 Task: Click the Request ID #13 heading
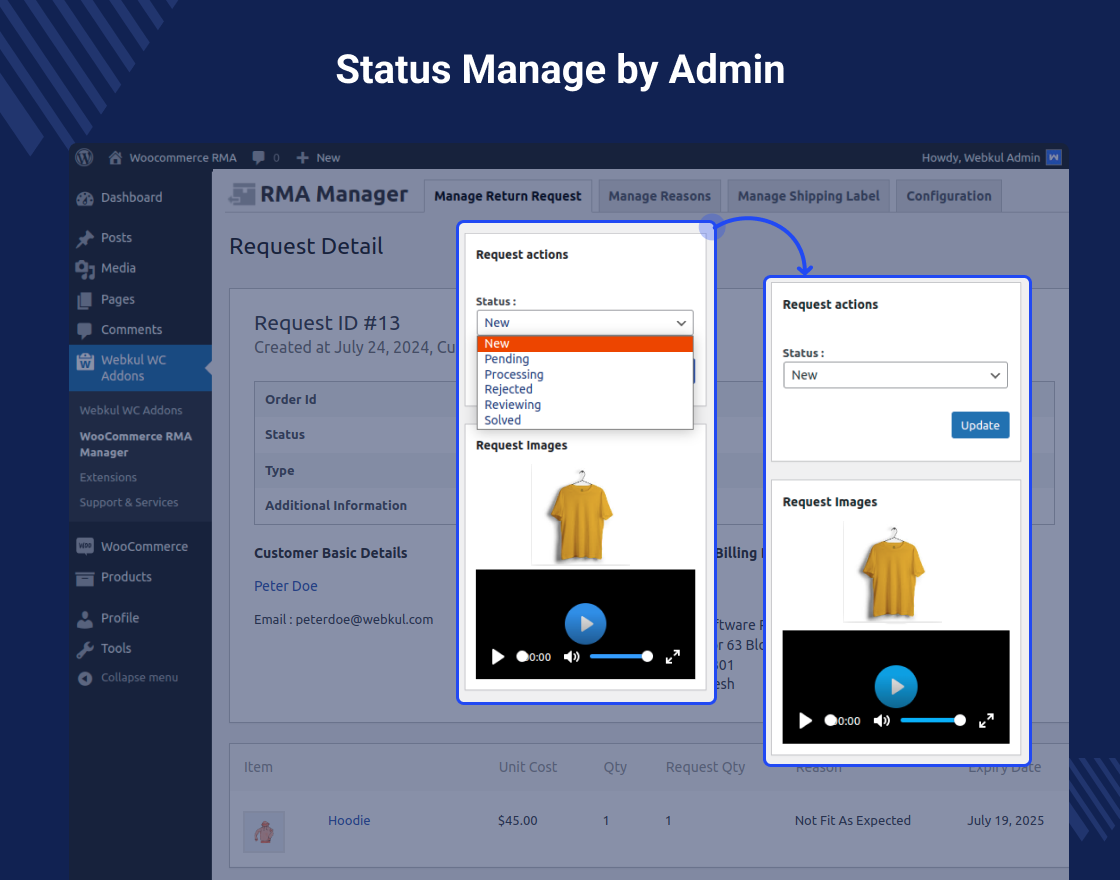point(327,323)
